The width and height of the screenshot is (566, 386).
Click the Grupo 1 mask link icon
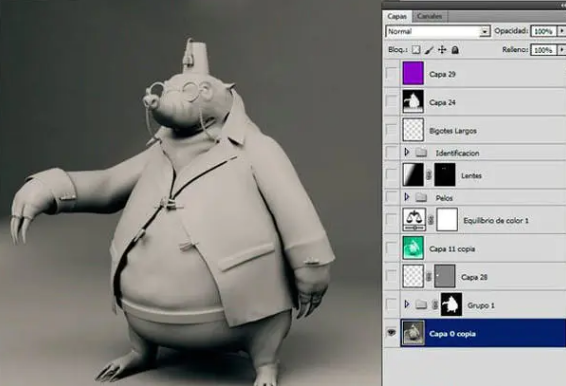(435, 305)
